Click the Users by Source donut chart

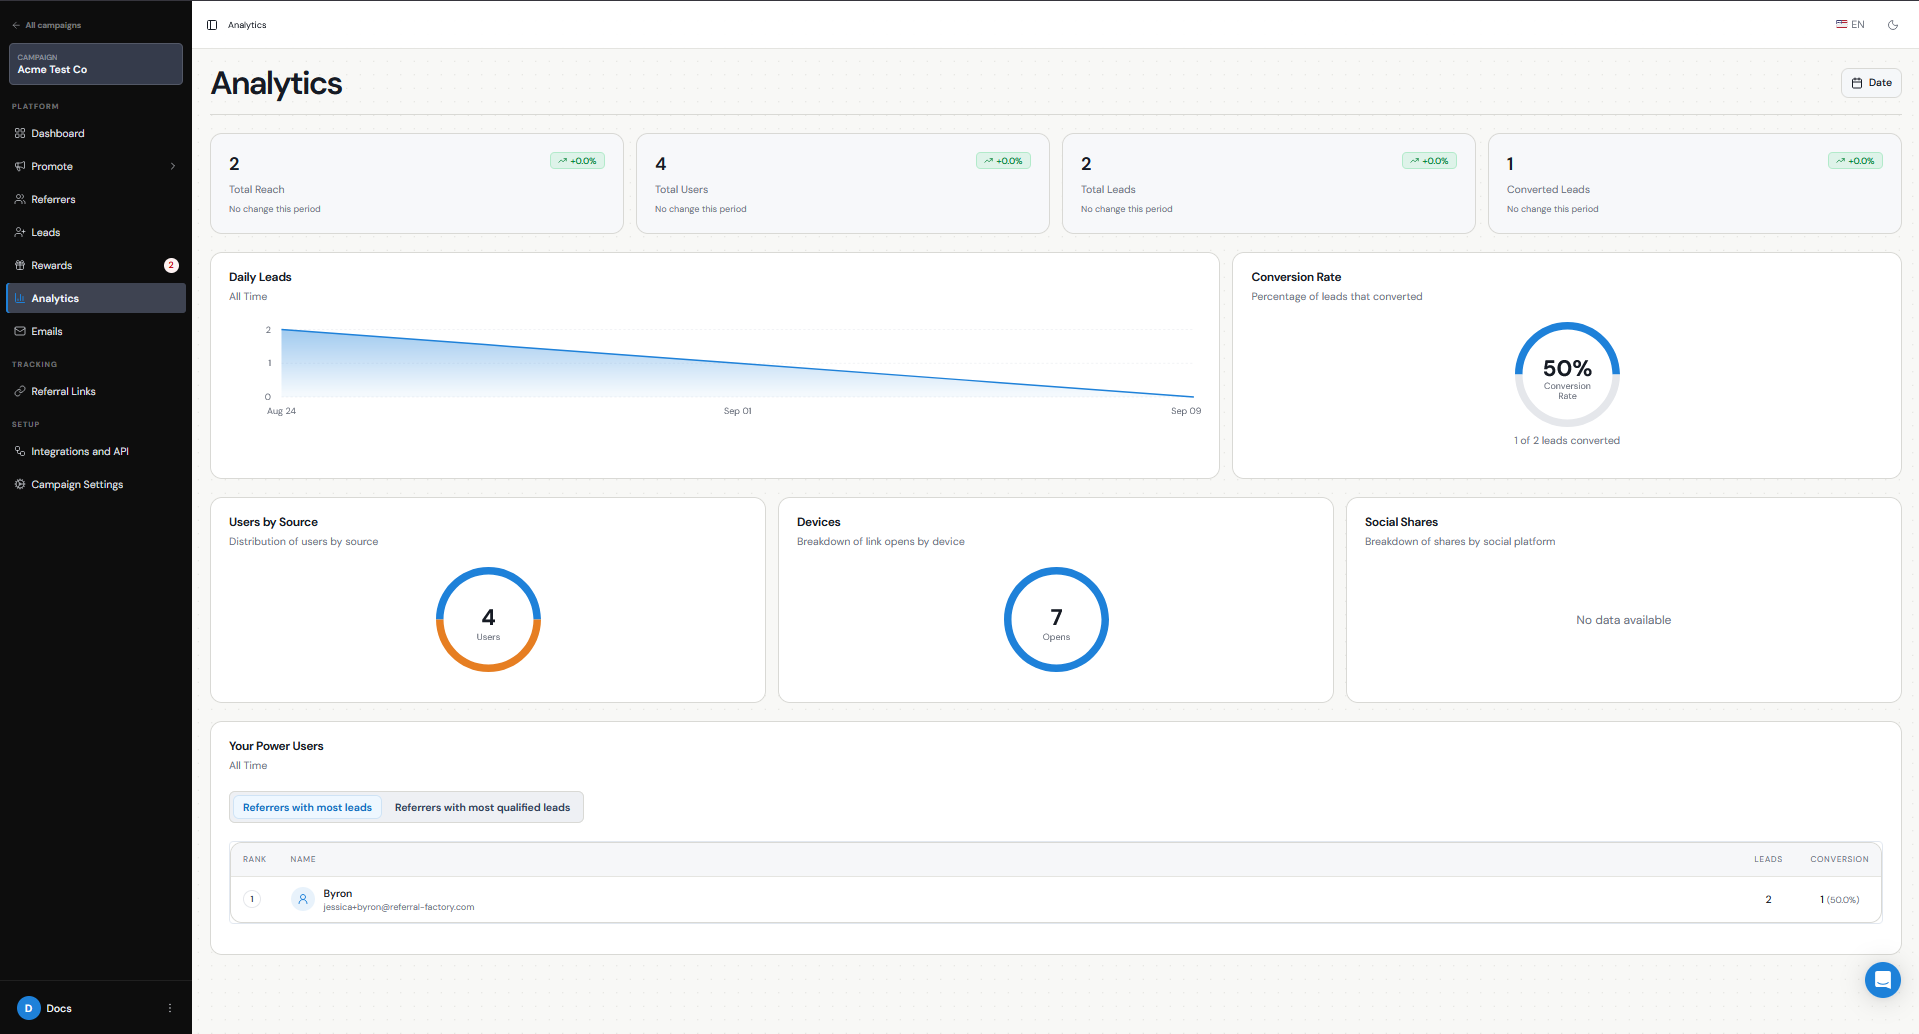[x=488, y=619]
